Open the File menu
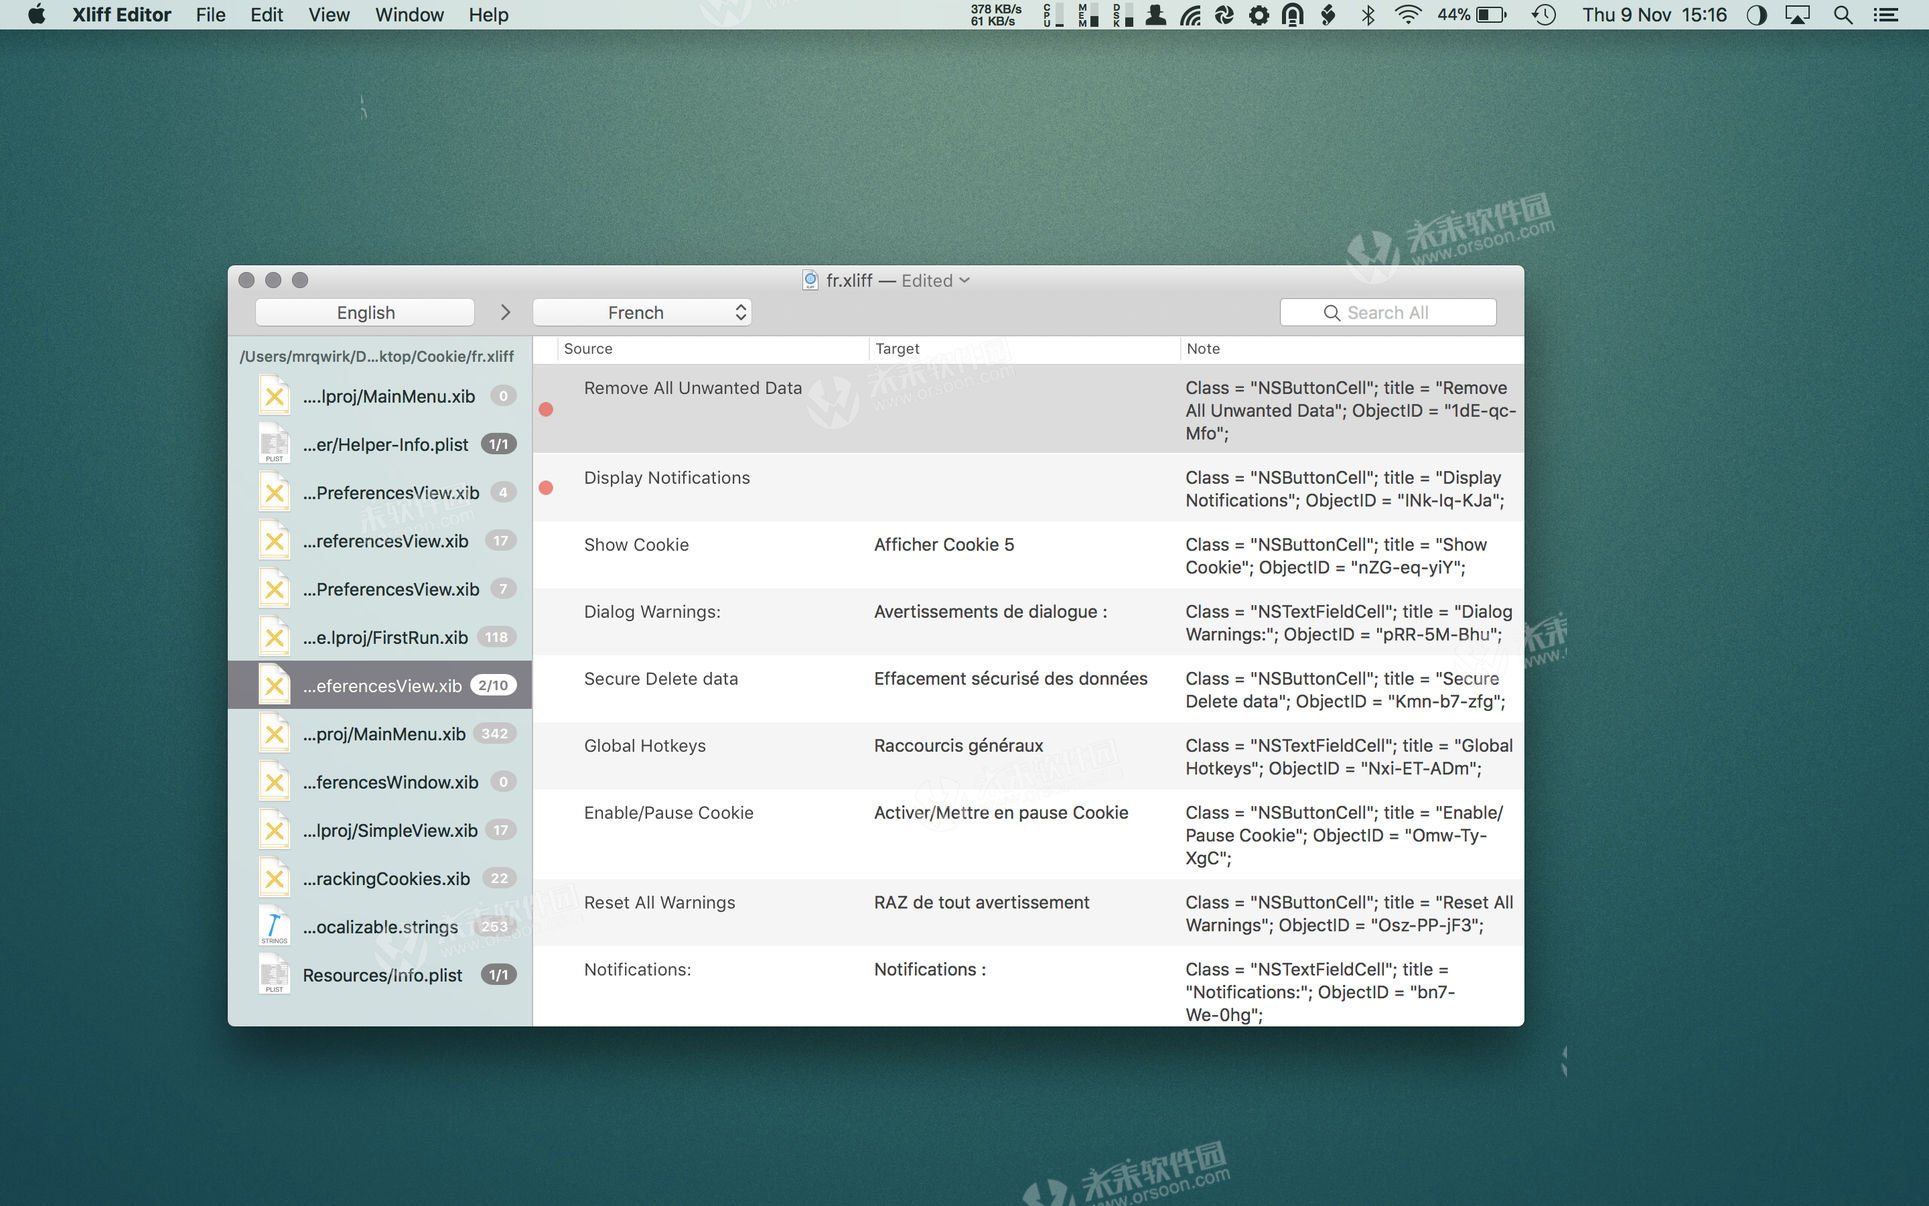The width and height of the screenshot is (1929, 1206). [210, 15]
